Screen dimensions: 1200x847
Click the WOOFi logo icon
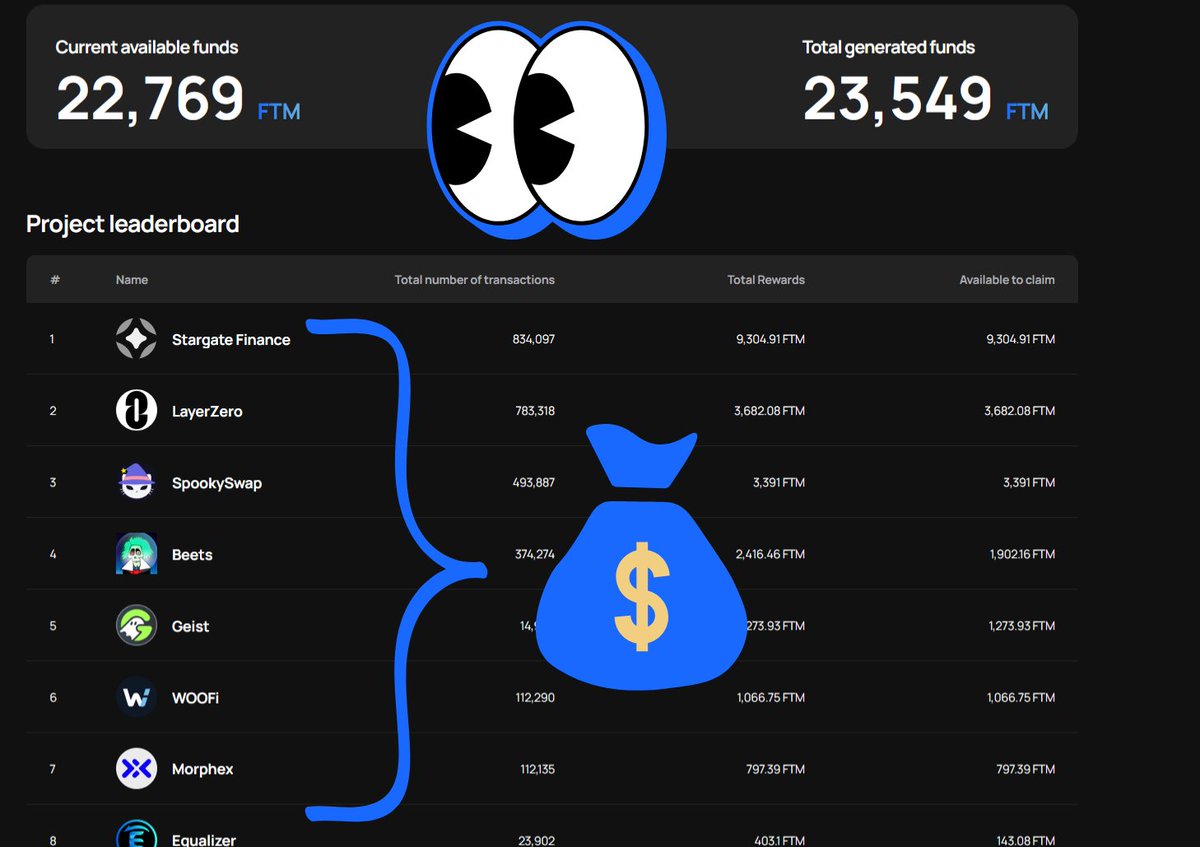click(x=136, y=697)
